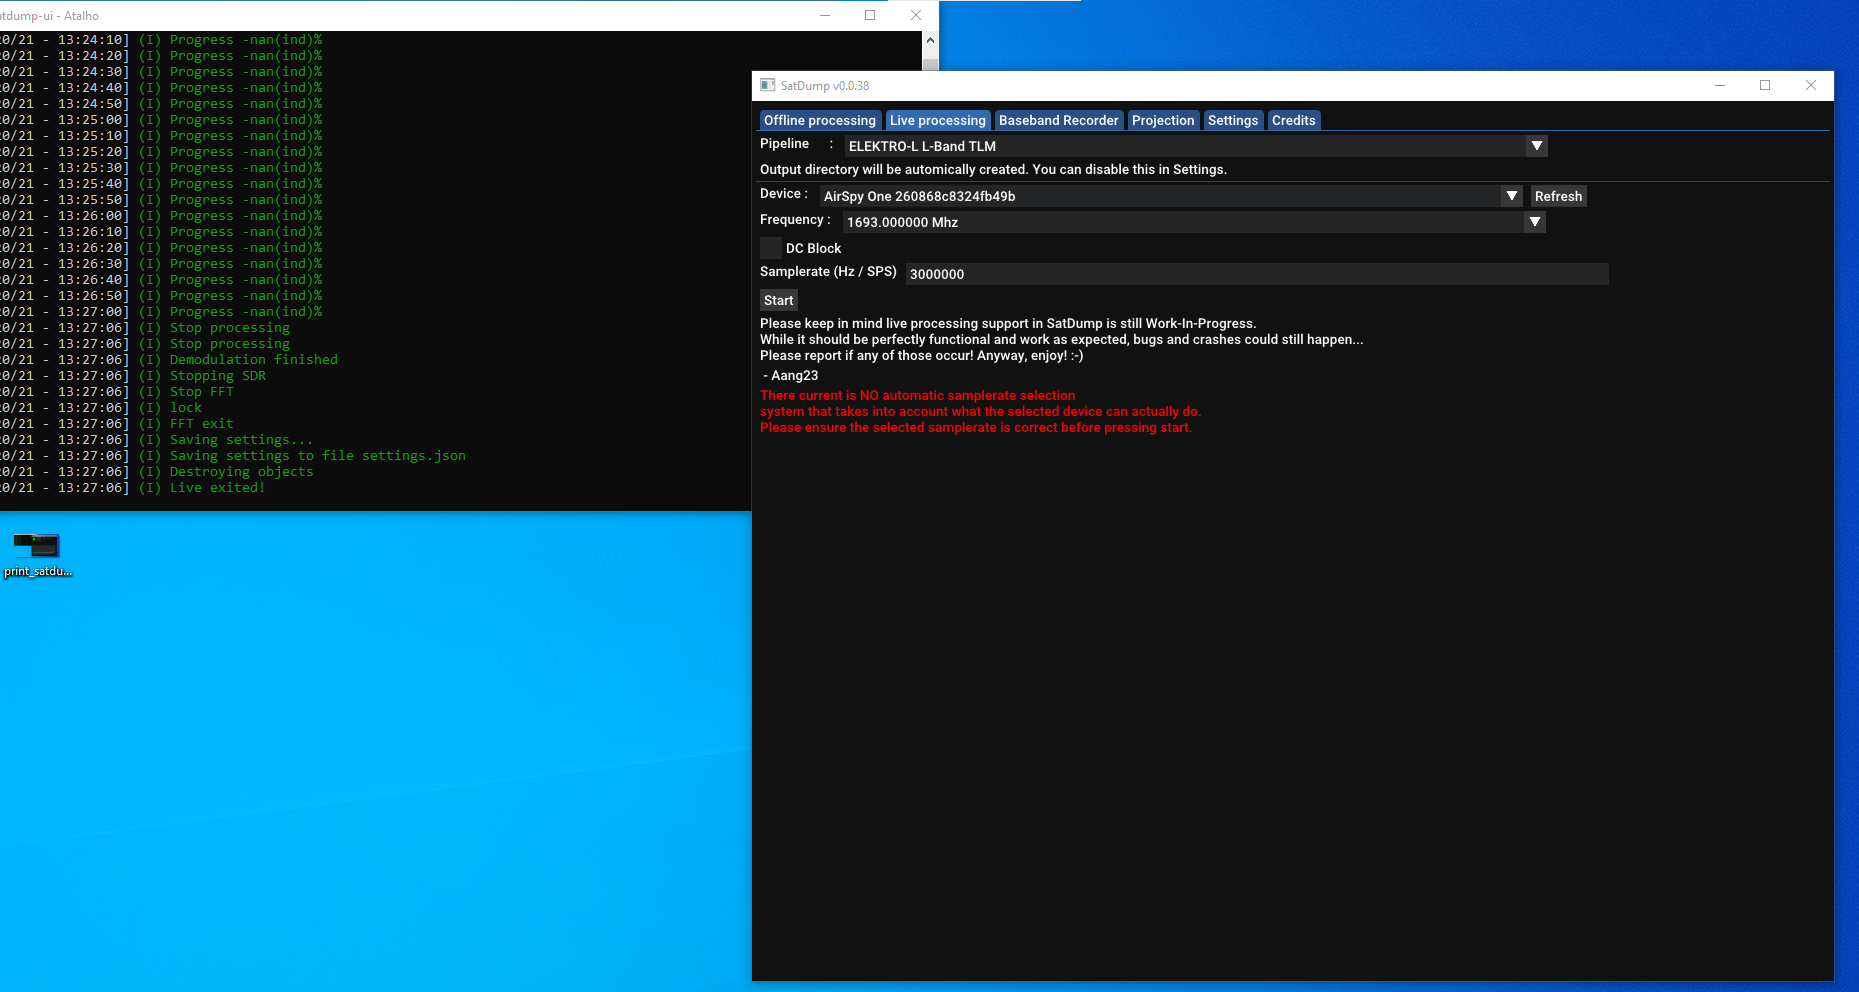Expand the Frequency dropdown next to 1693.000000 Mhz
The height and width of the screenshot is (992, 1859).
[x=1535, y=222]
